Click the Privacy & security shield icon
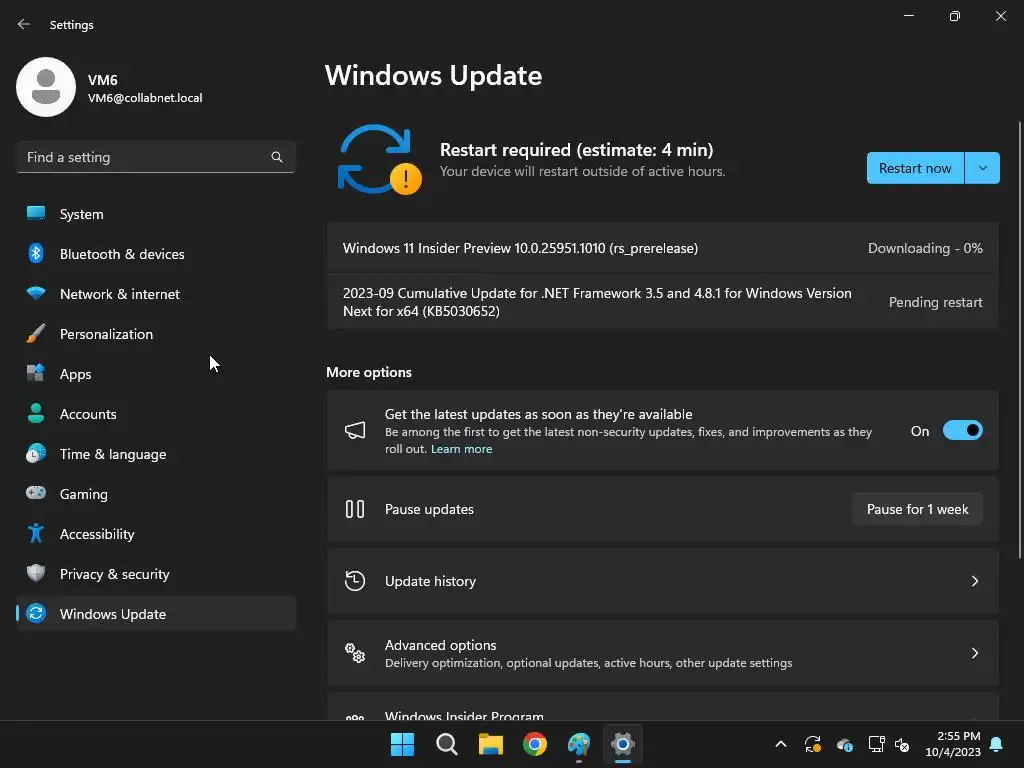This screenshot has width=1024, height=768. 36,573
